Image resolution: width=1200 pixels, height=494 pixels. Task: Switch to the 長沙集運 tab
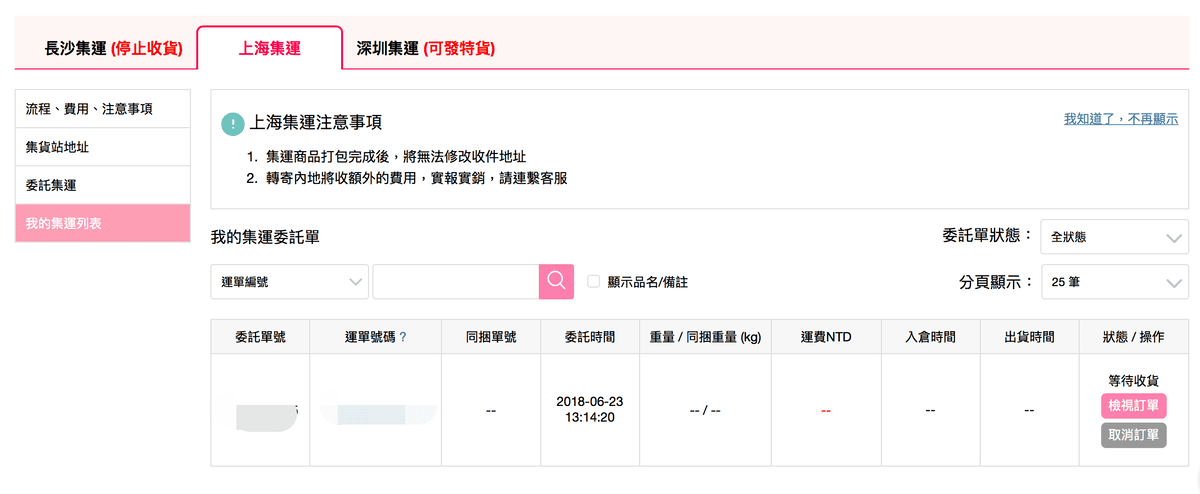click(113, 48)
